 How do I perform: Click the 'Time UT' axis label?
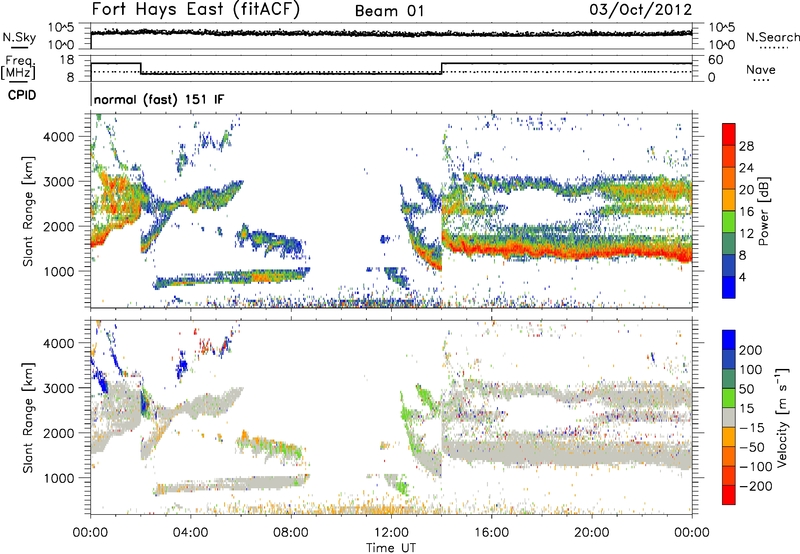391,548
